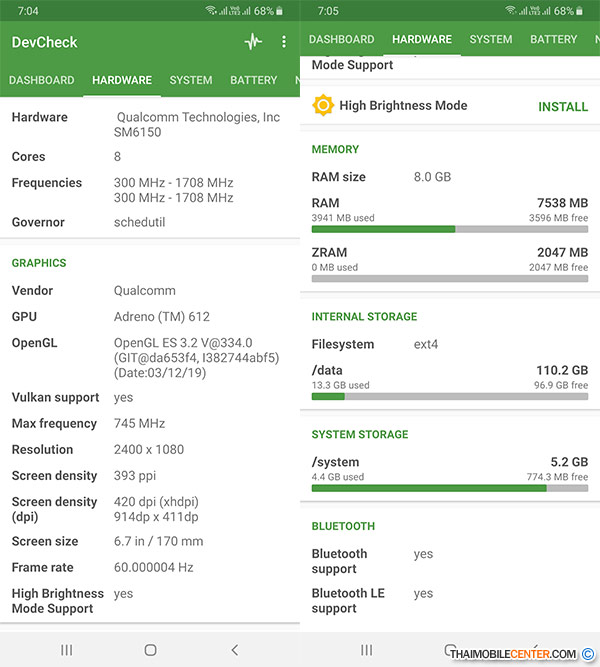This screenshot has width=600, height=667.
Task: Tap the 745 MHz max frequency value
Action: point(140,423)
